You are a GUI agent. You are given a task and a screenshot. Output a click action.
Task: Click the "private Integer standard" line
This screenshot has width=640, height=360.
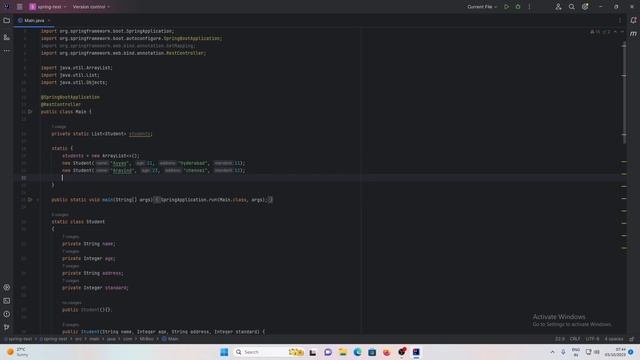[x=95, y=288]
